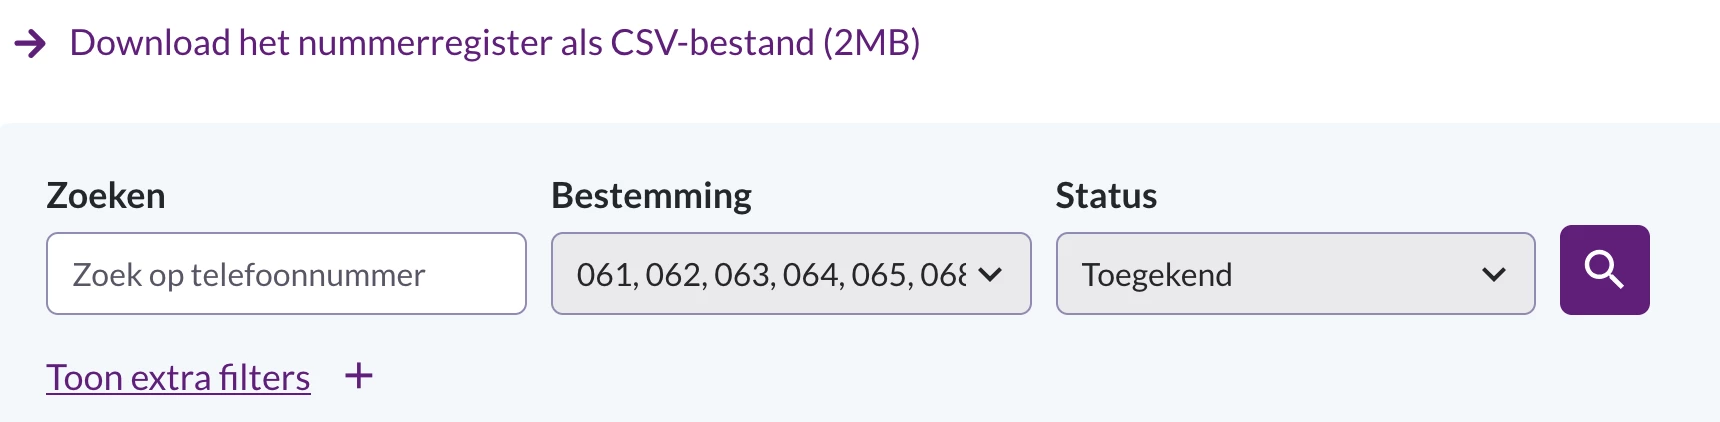The image size is (1720, 422).
Task: Click the chevron in the Status field
Action: pos(1494,274)
